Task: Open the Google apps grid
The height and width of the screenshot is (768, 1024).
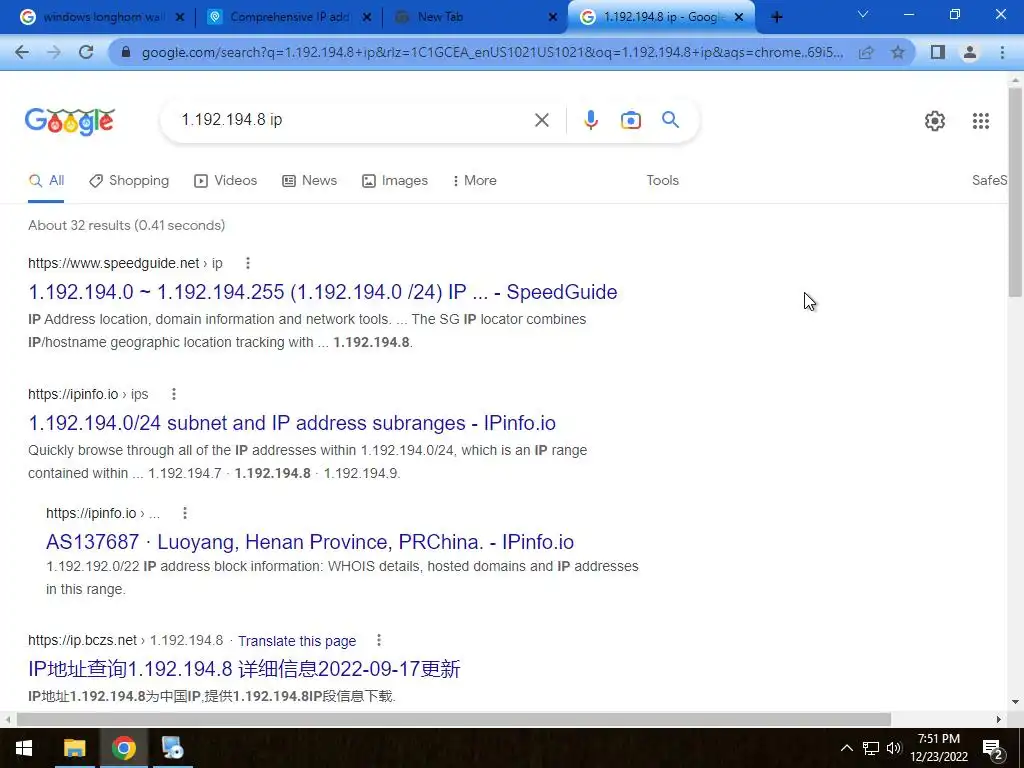Action: click(980, 121)
